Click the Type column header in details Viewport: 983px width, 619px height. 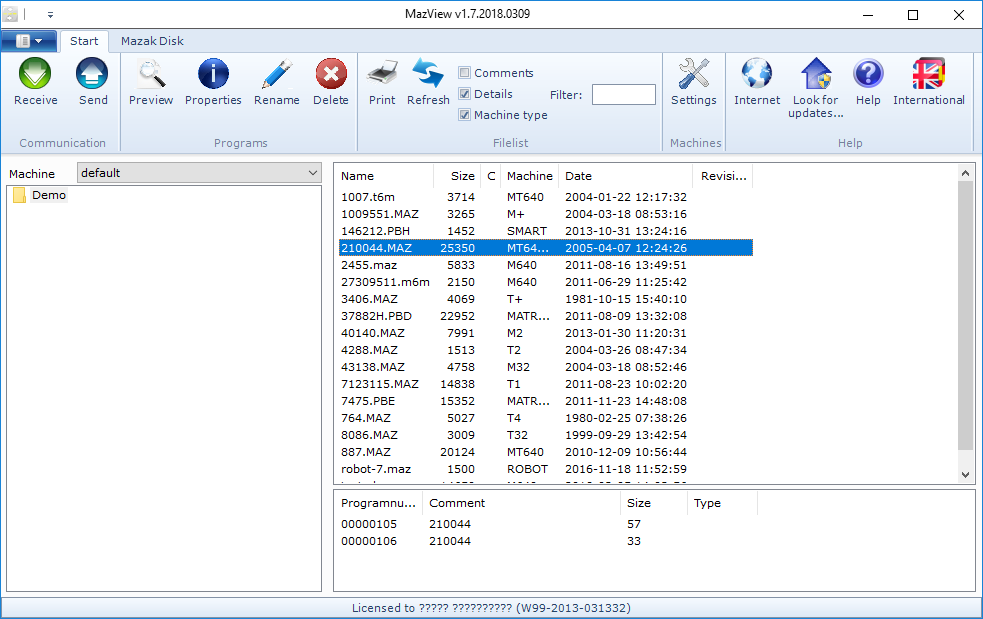coord(722,503)
